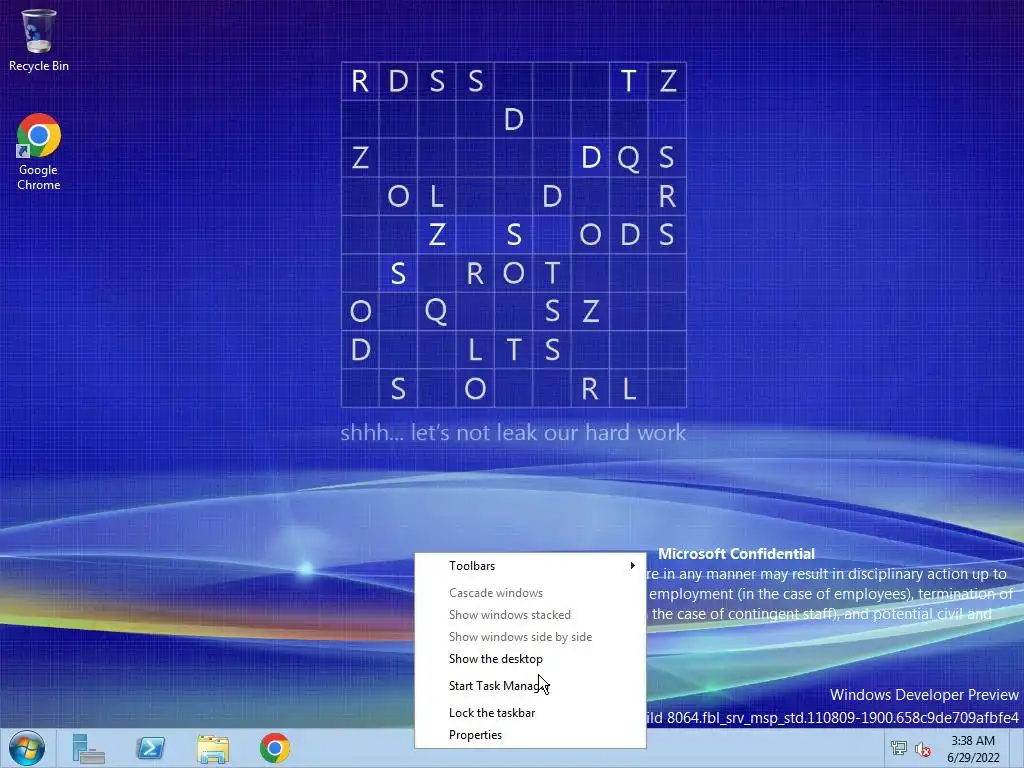
Task: Toggle Lock the taskbar
Action: [530, 712]
